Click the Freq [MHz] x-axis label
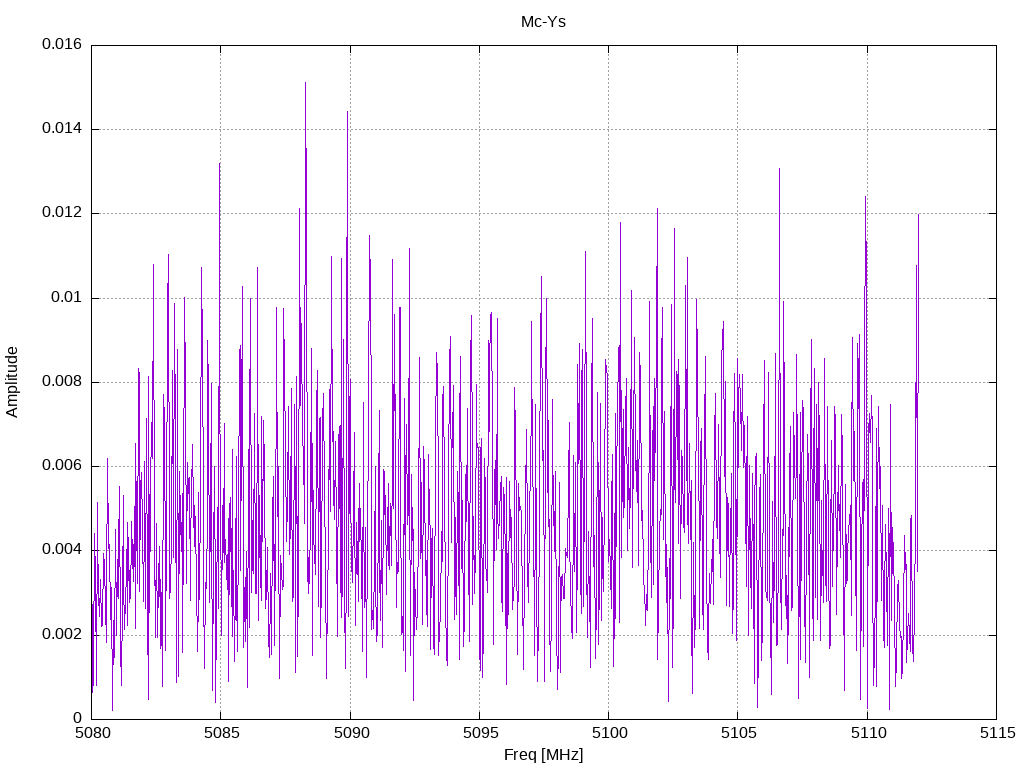The image size is (1024, 768). click(x=543, y=755)
